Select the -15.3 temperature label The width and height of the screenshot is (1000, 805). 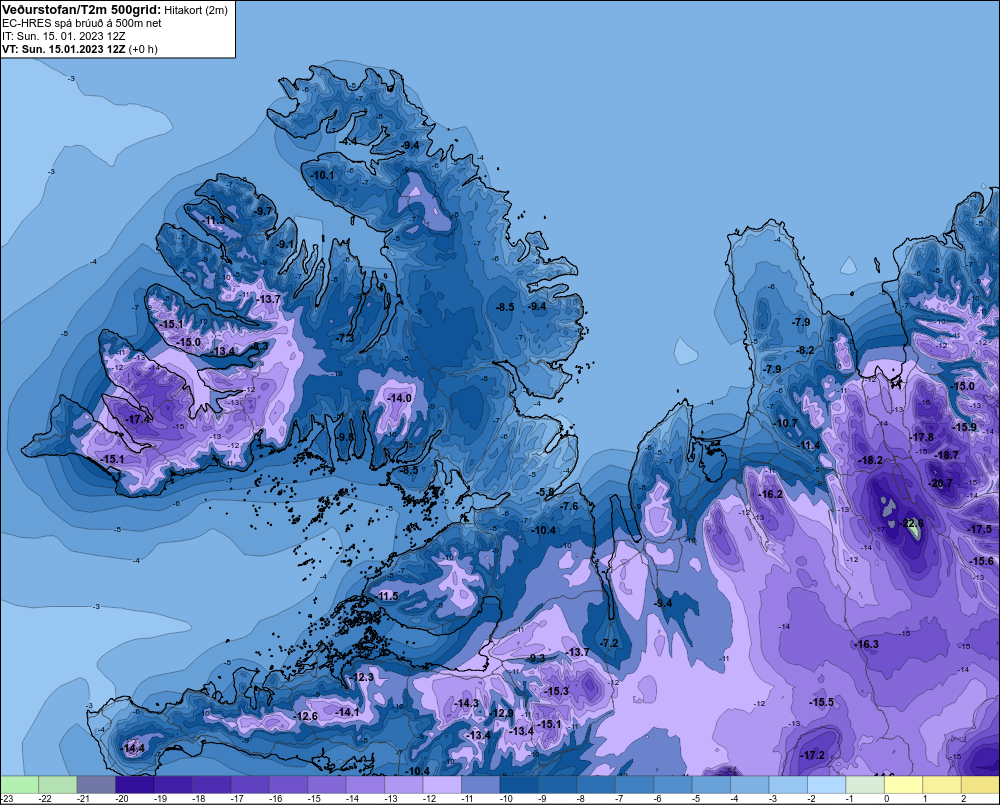tap(557, 691)
